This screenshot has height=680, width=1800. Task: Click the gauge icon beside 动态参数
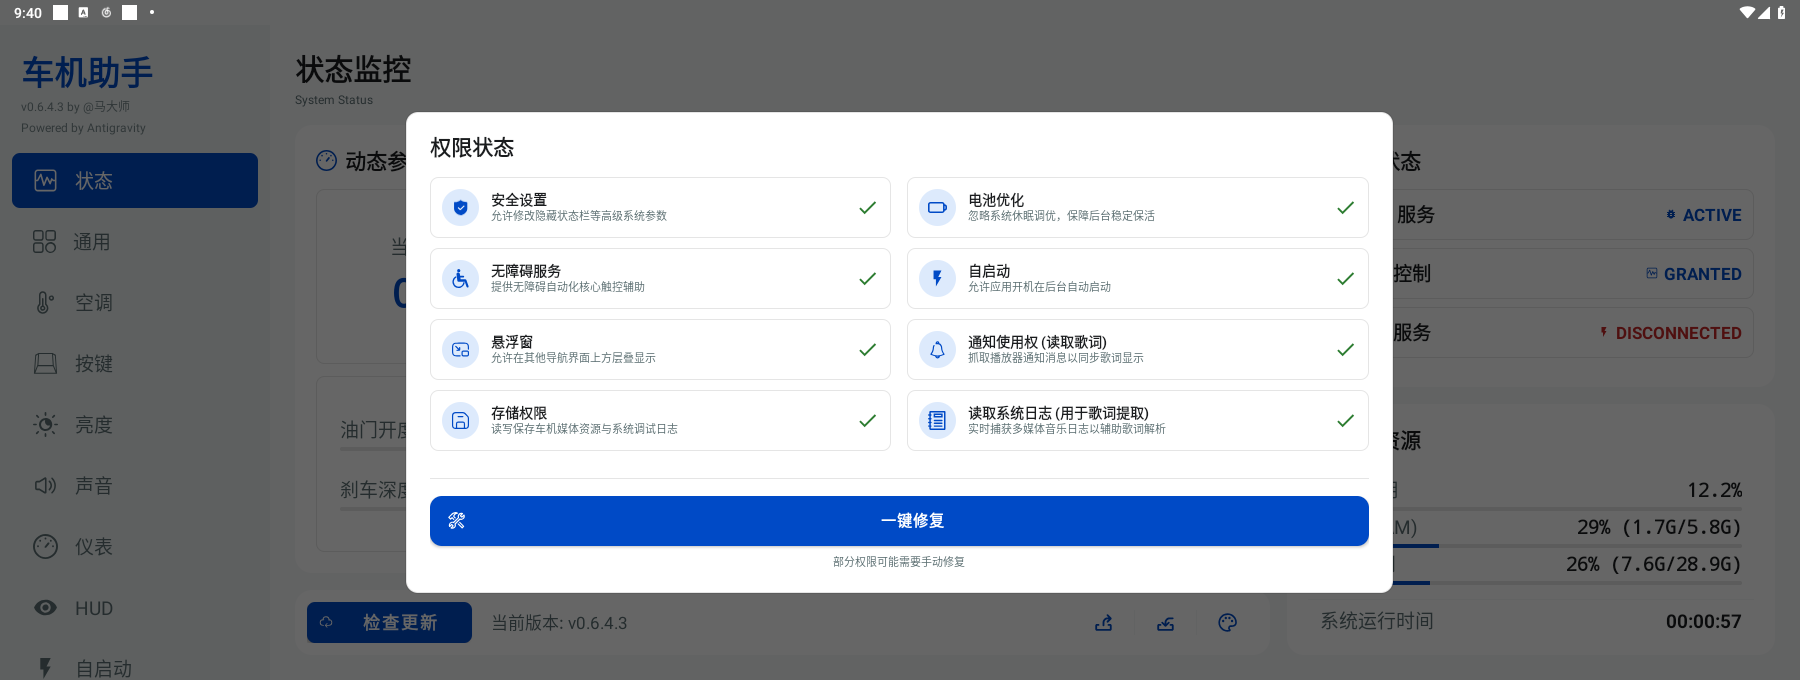(x=327, y=161)
